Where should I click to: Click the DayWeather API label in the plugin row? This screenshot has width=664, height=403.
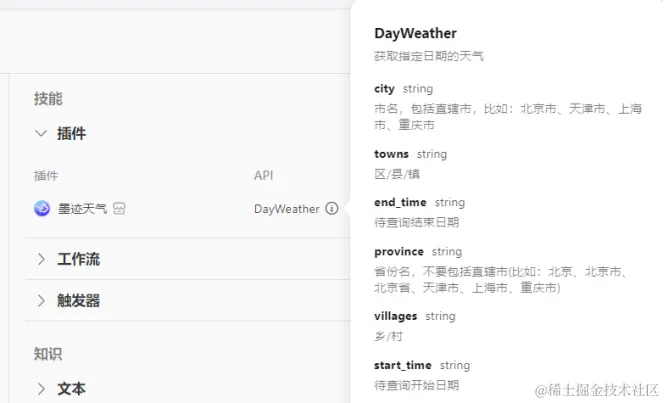point(287,209)
